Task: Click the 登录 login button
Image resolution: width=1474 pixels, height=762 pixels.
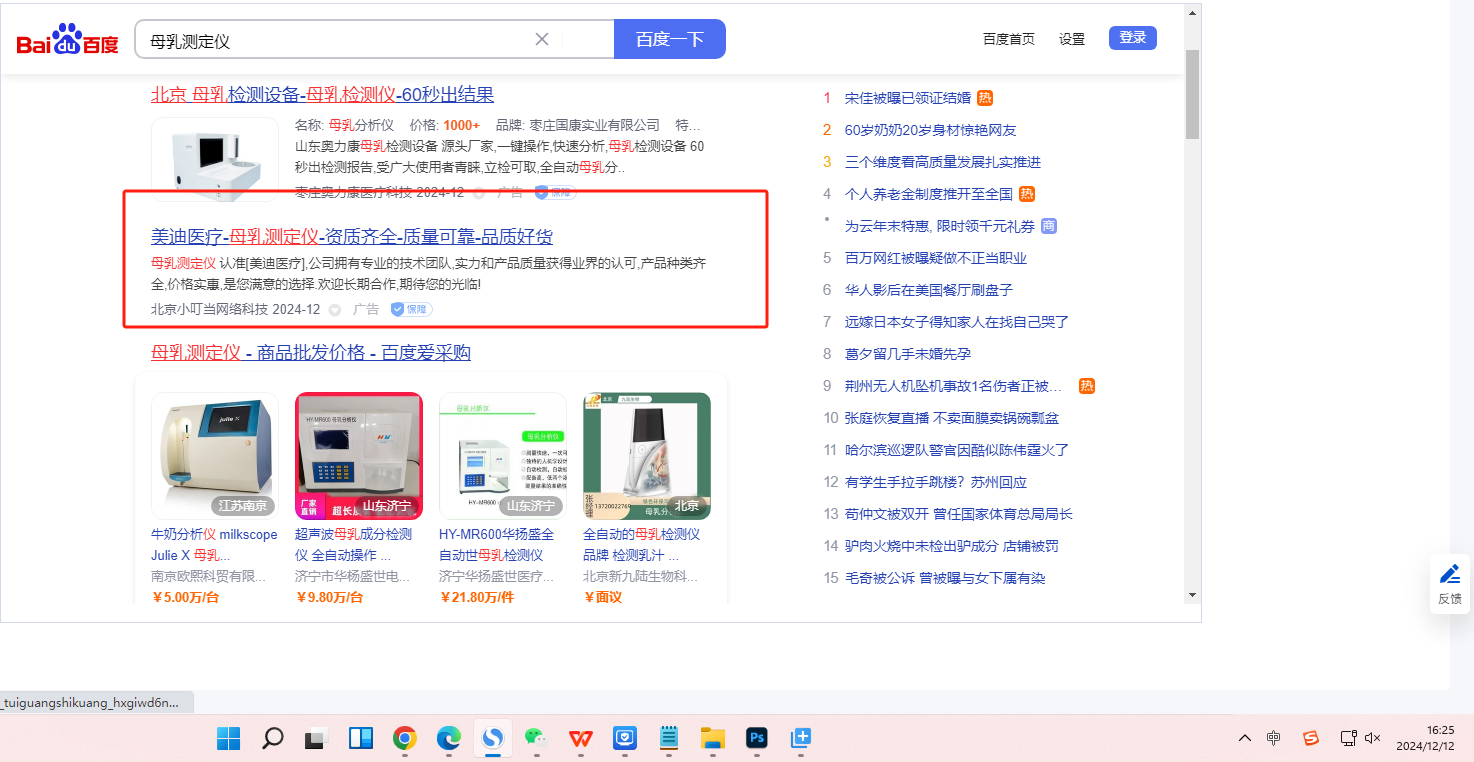Action: pyautogui.click(x=1132, y=38)
